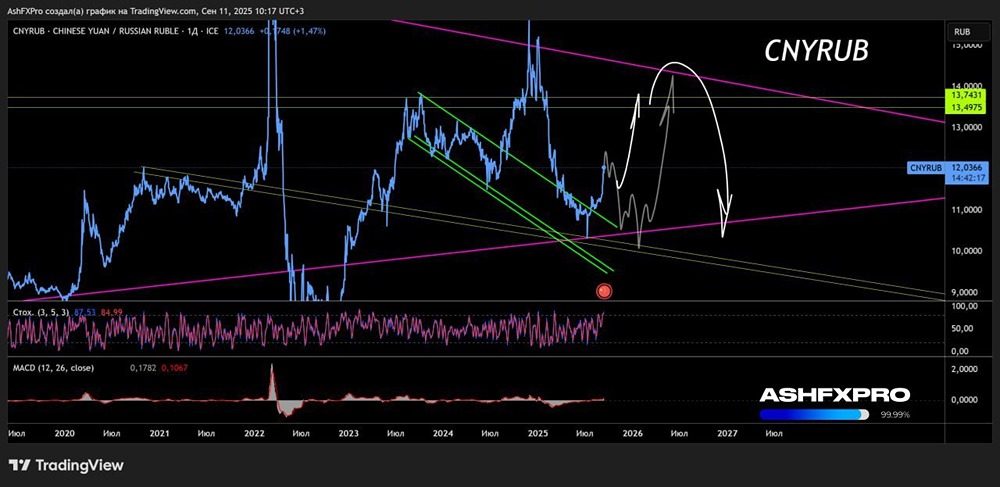This screenshot has width=1000, height=487.
Task: Click the MACD value 0,1782
Action: point(142,368)
